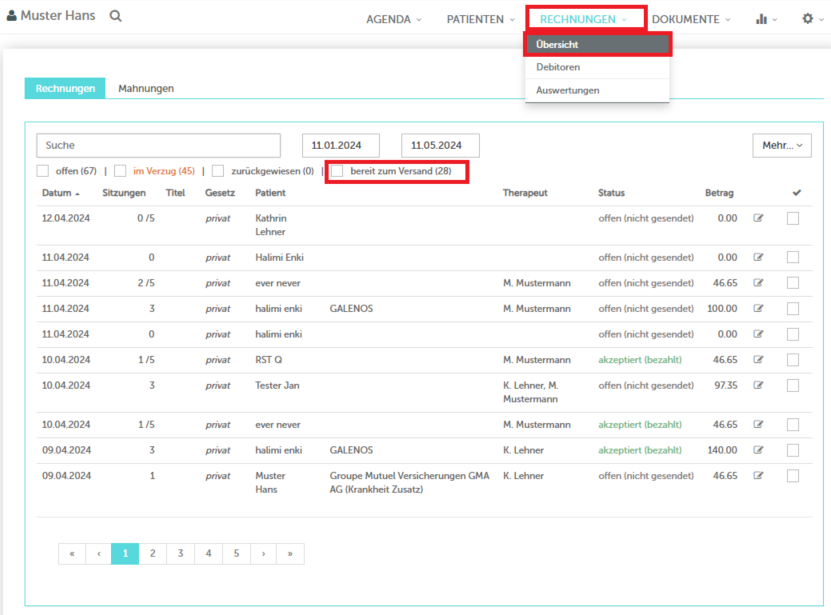
Task: Edit the Halimi Enki 11.04.2024 invoice
Action: point(758,257)
